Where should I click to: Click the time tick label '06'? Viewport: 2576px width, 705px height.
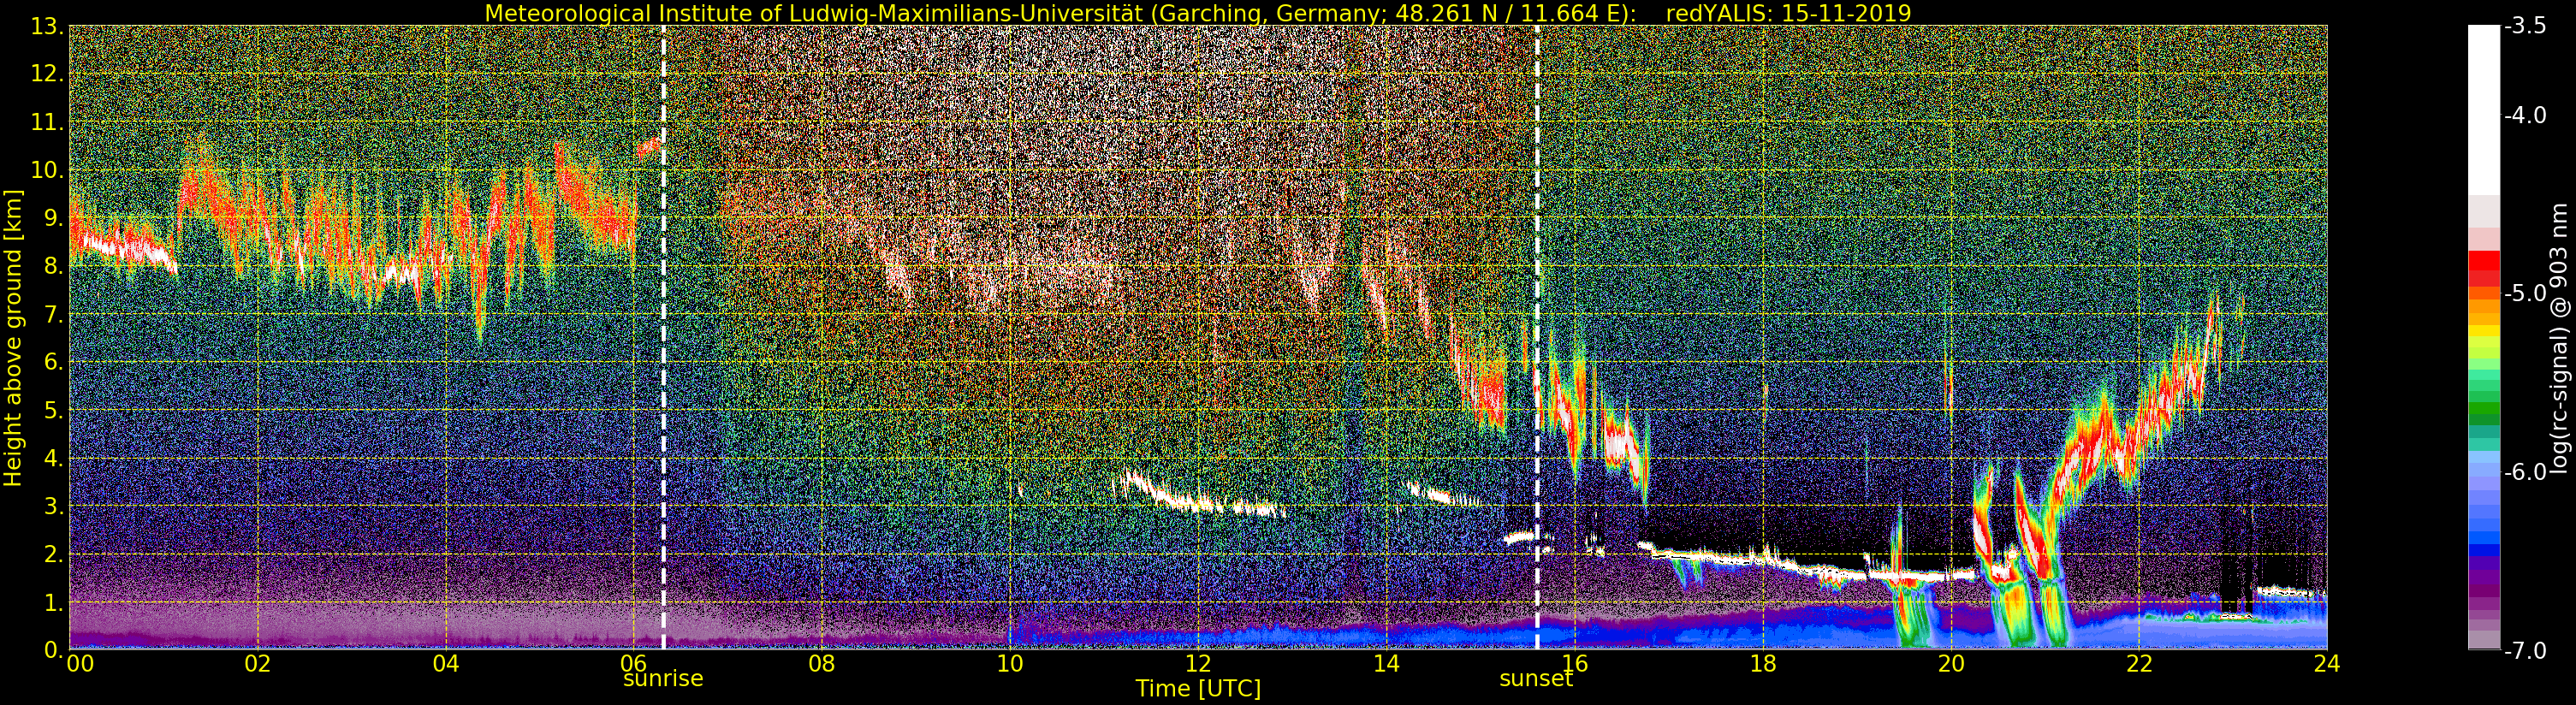[633, 664]
